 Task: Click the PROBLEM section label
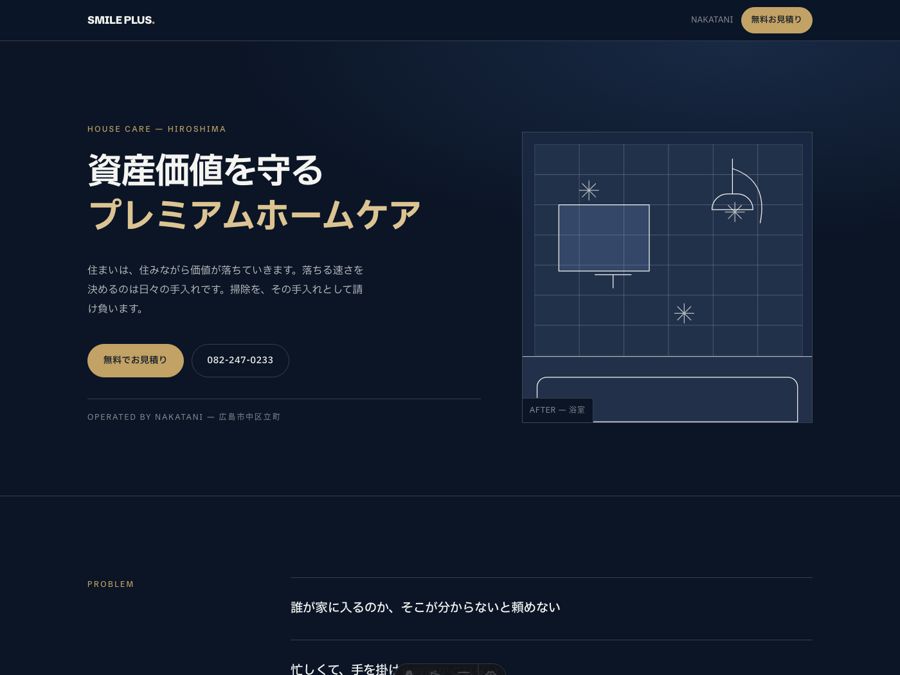coord(111,584)
